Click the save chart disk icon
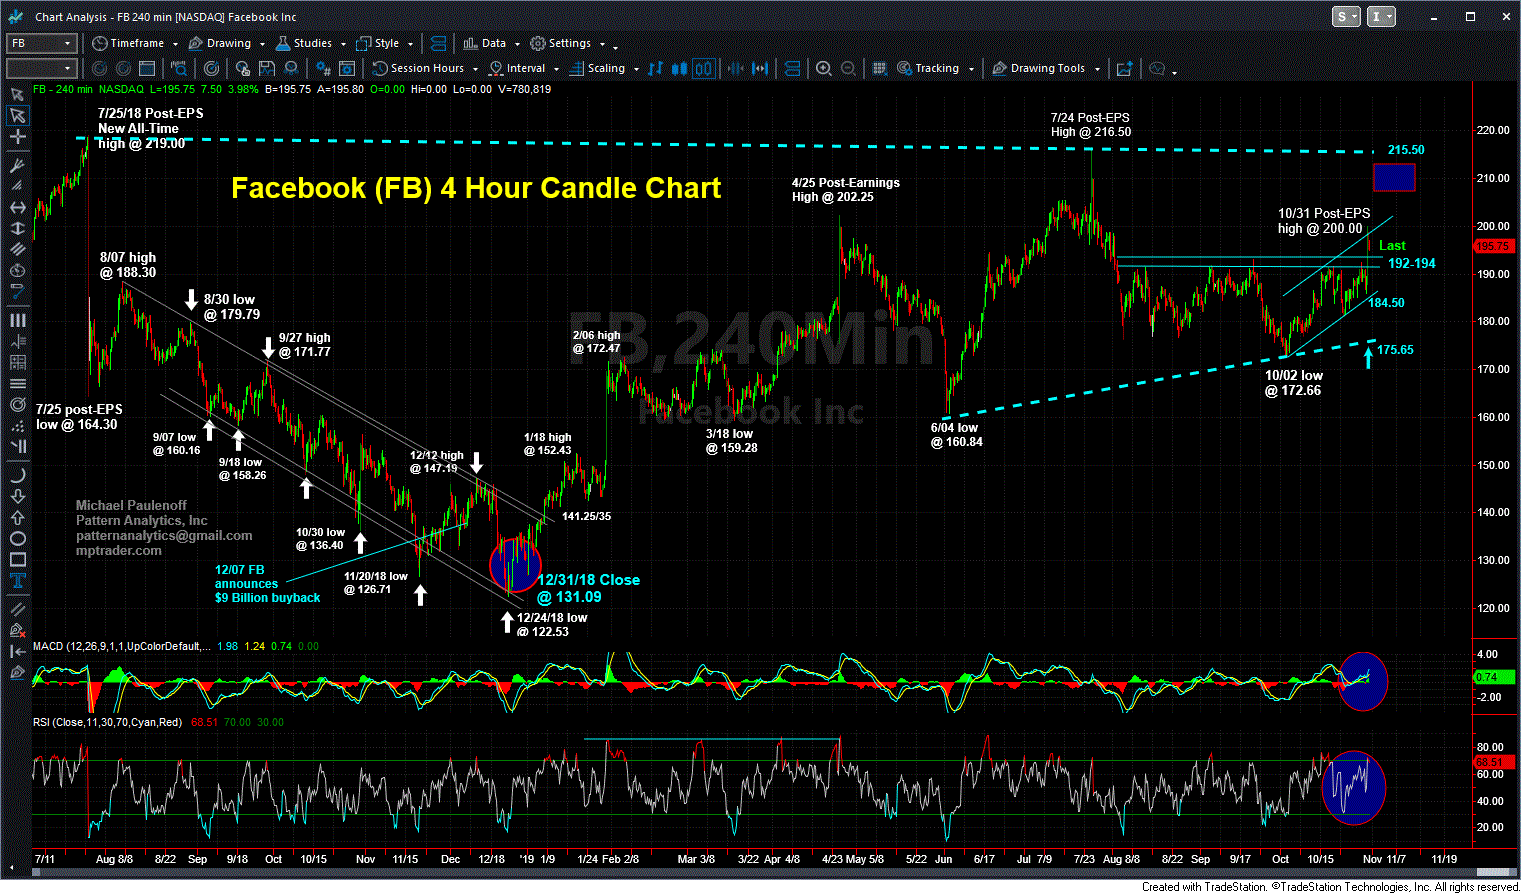Viewport: 1521px width, 893px height. click(x=266, y=68)
